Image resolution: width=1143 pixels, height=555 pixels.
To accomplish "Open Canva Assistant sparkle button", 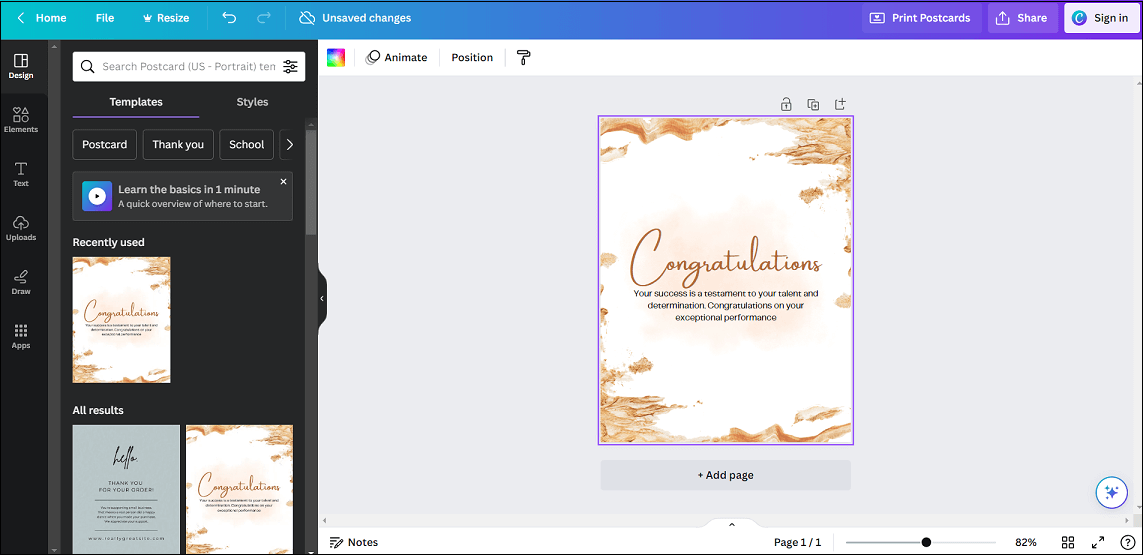I will [x=1112, y=492].
